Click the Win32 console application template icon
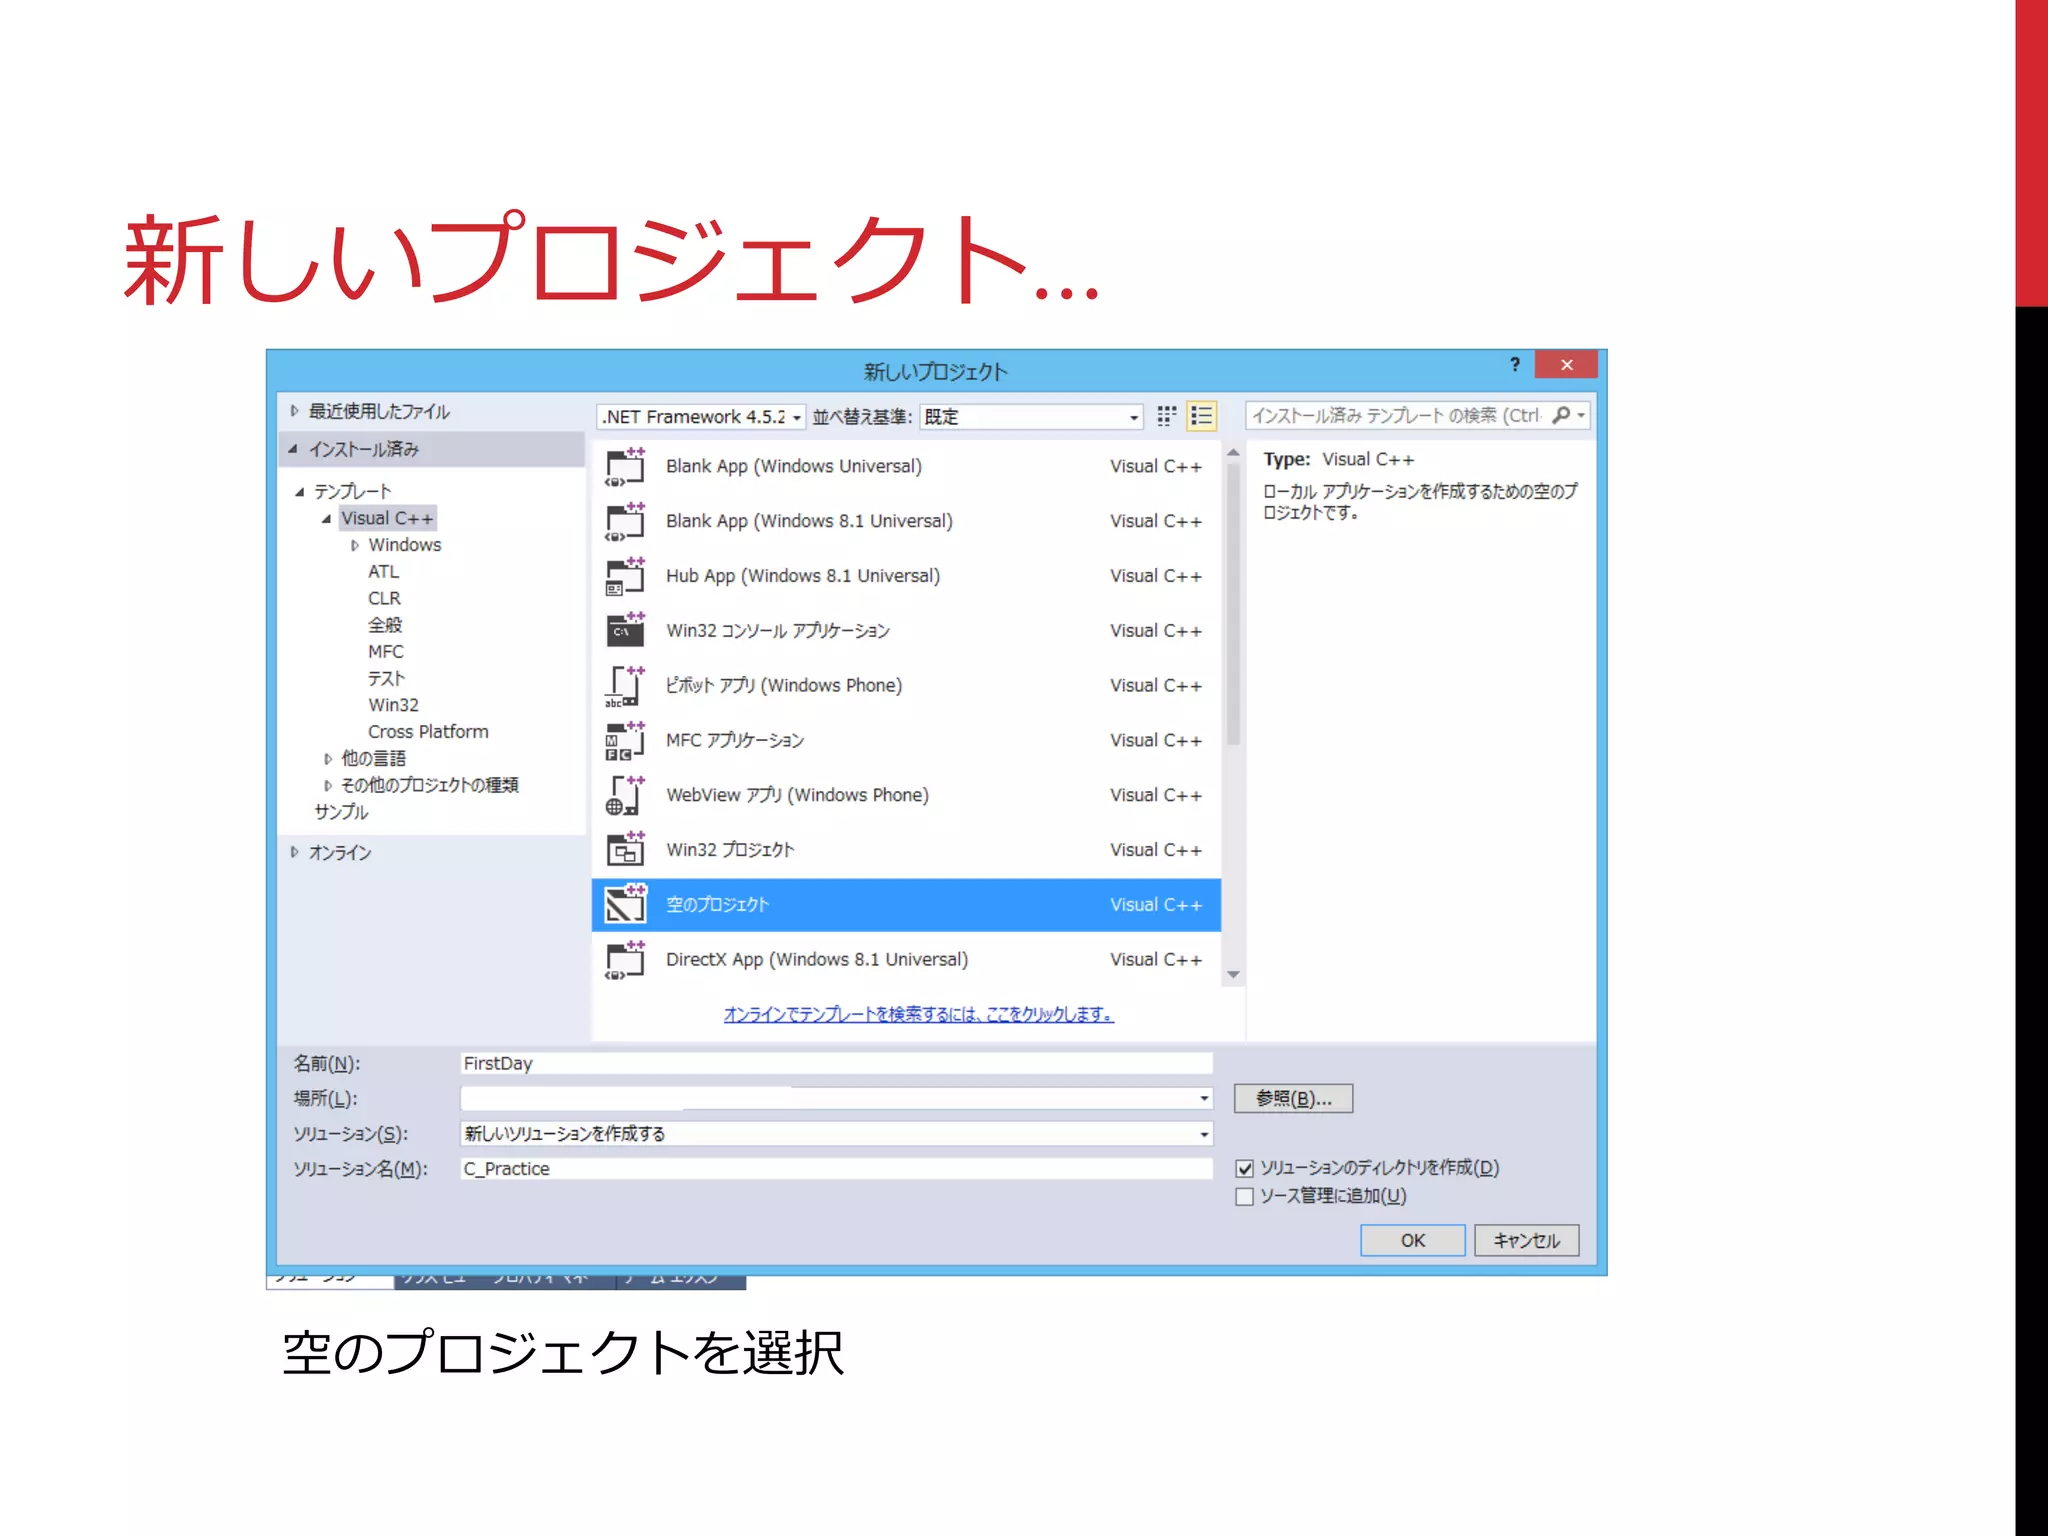Screen dimensions: 2048x1536 [x=625, y=631]
